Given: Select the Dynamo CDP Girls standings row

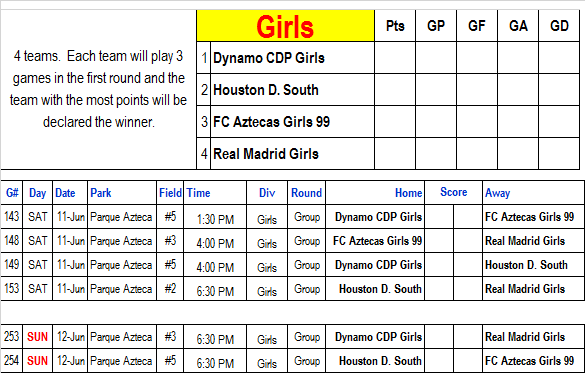Looking at the screenshot, I should click(x=388, y=58).
